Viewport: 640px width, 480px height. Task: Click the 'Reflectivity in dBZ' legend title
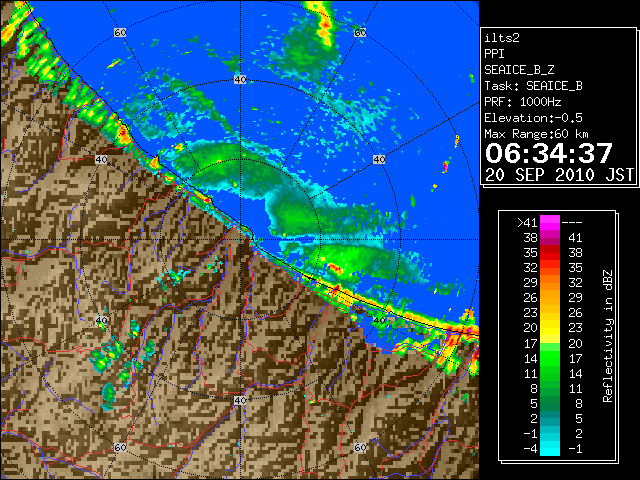[608, 336]
